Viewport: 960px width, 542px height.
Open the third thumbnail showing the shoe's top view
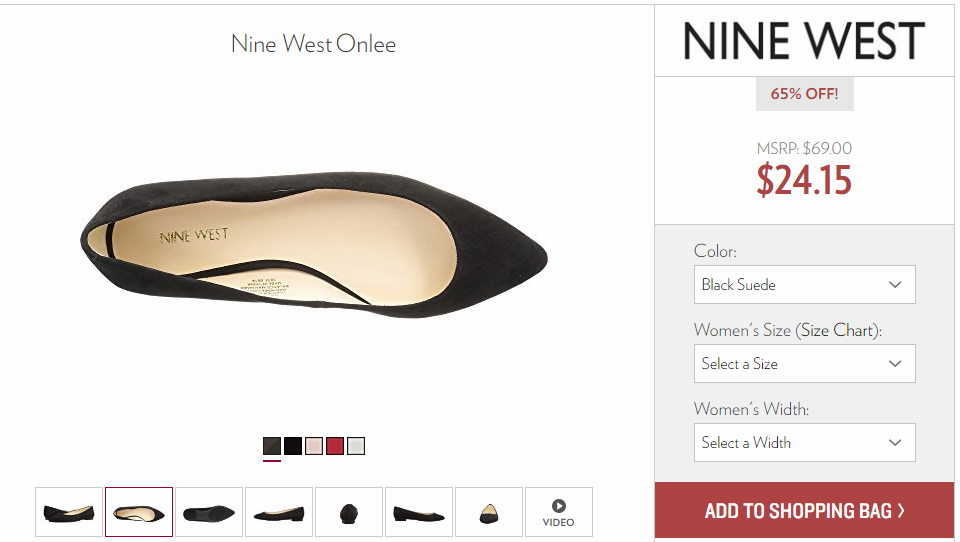(209, 512)
